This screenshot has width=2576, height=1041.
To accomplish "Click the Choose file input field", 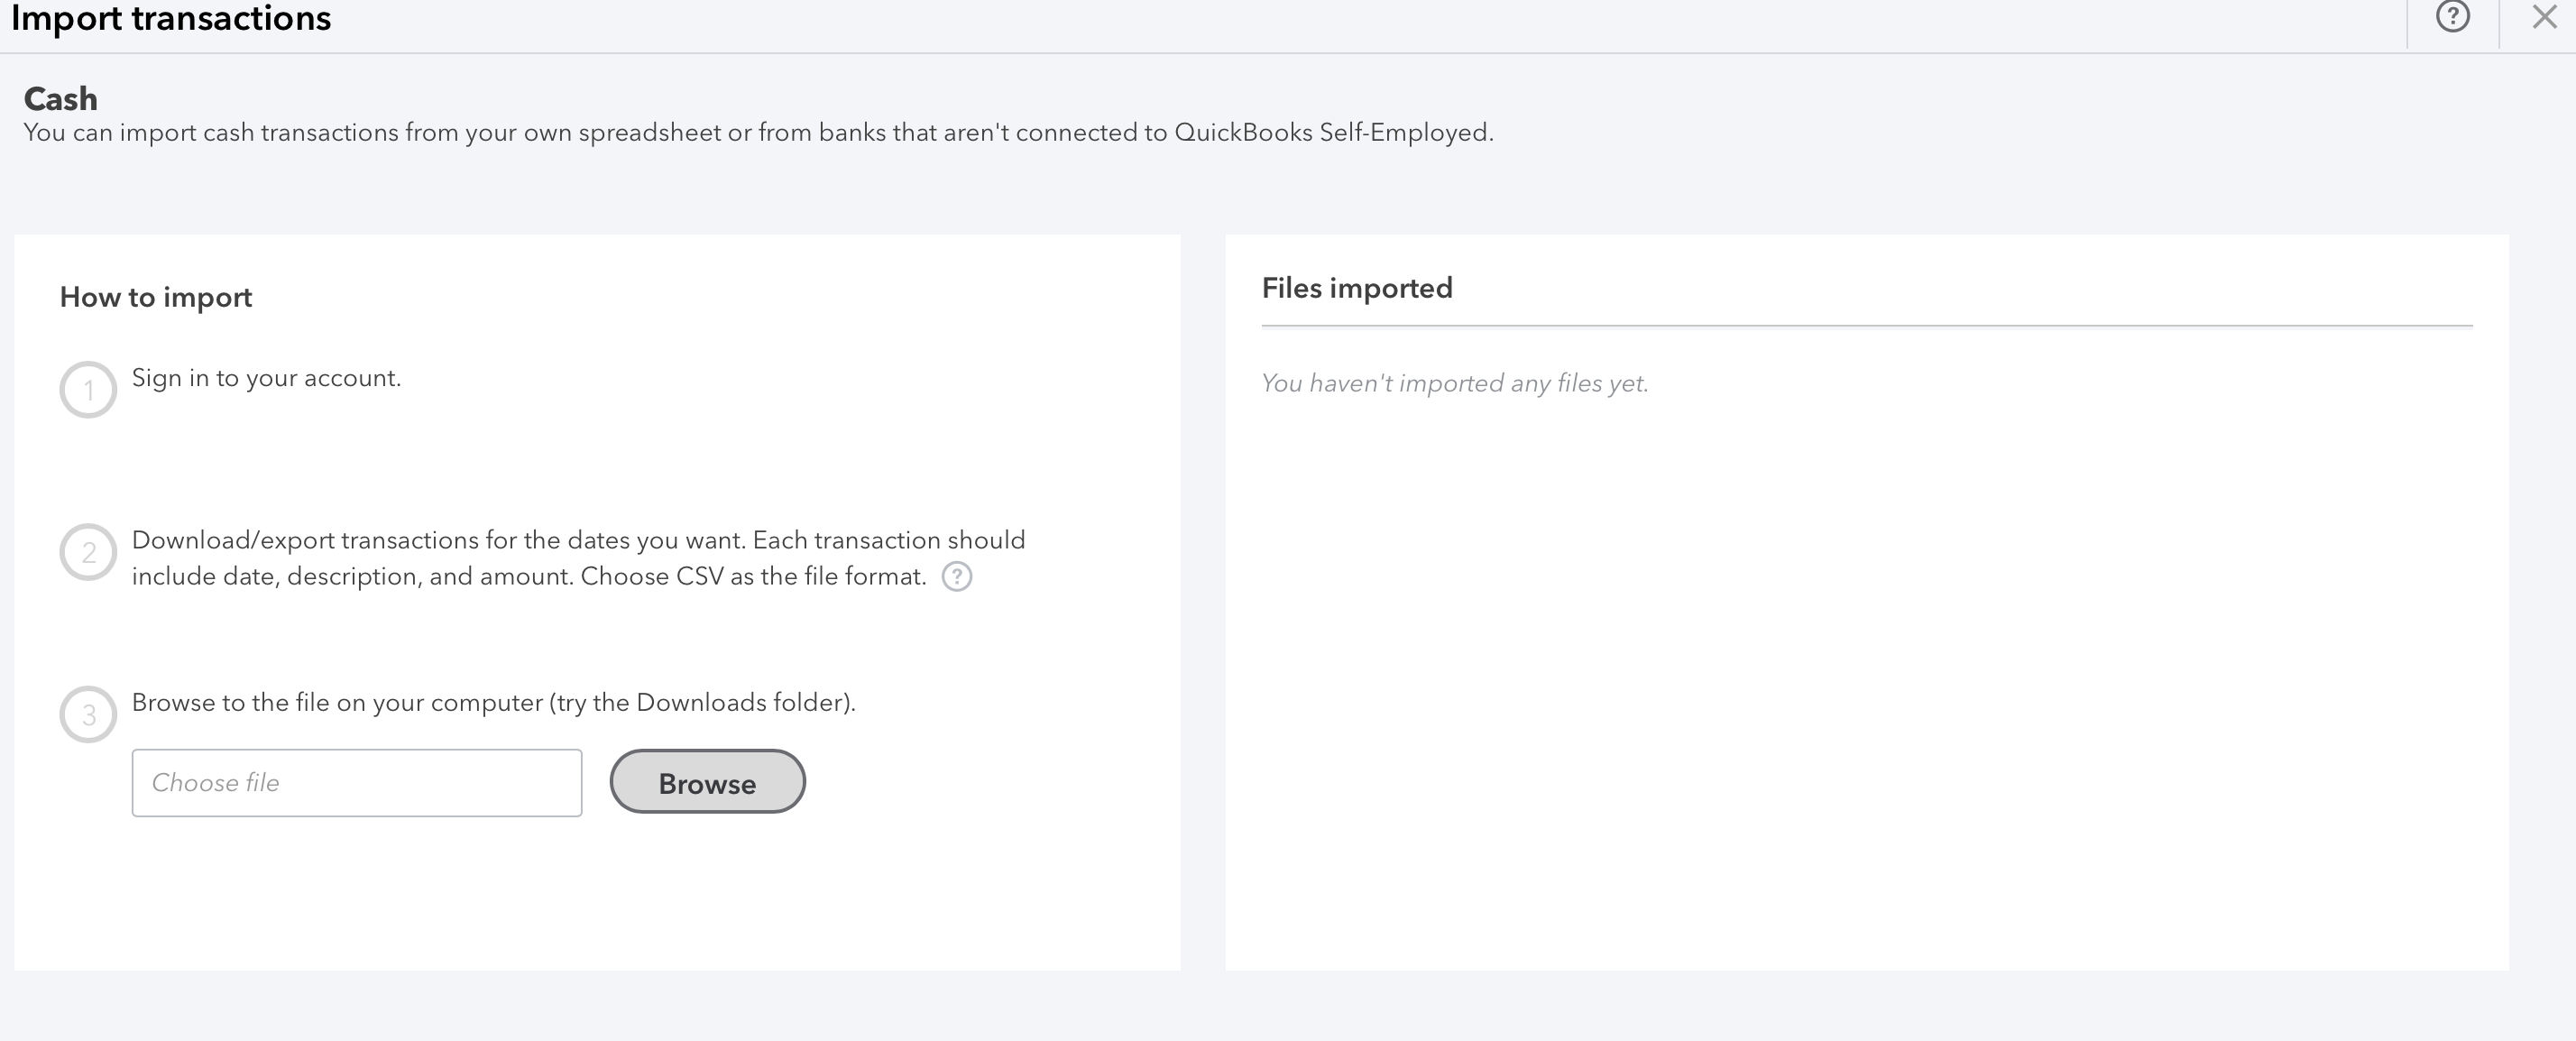I will tap(357, 783).
